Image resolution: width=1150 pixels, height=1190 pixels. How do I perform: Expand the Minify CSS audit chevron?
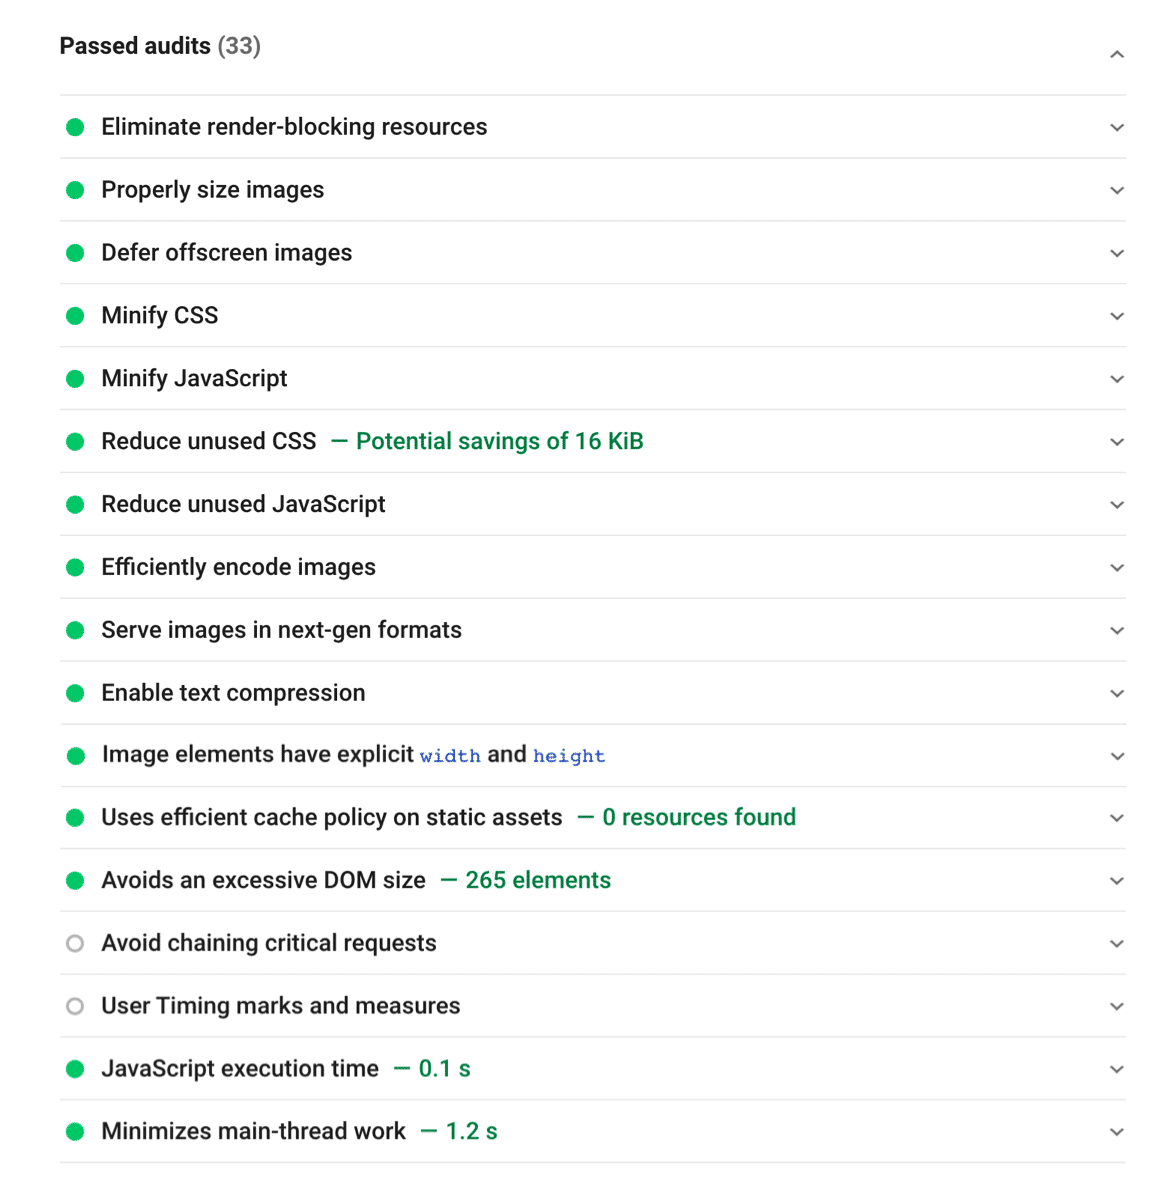pyautogui.click(x=1117, y=316)
